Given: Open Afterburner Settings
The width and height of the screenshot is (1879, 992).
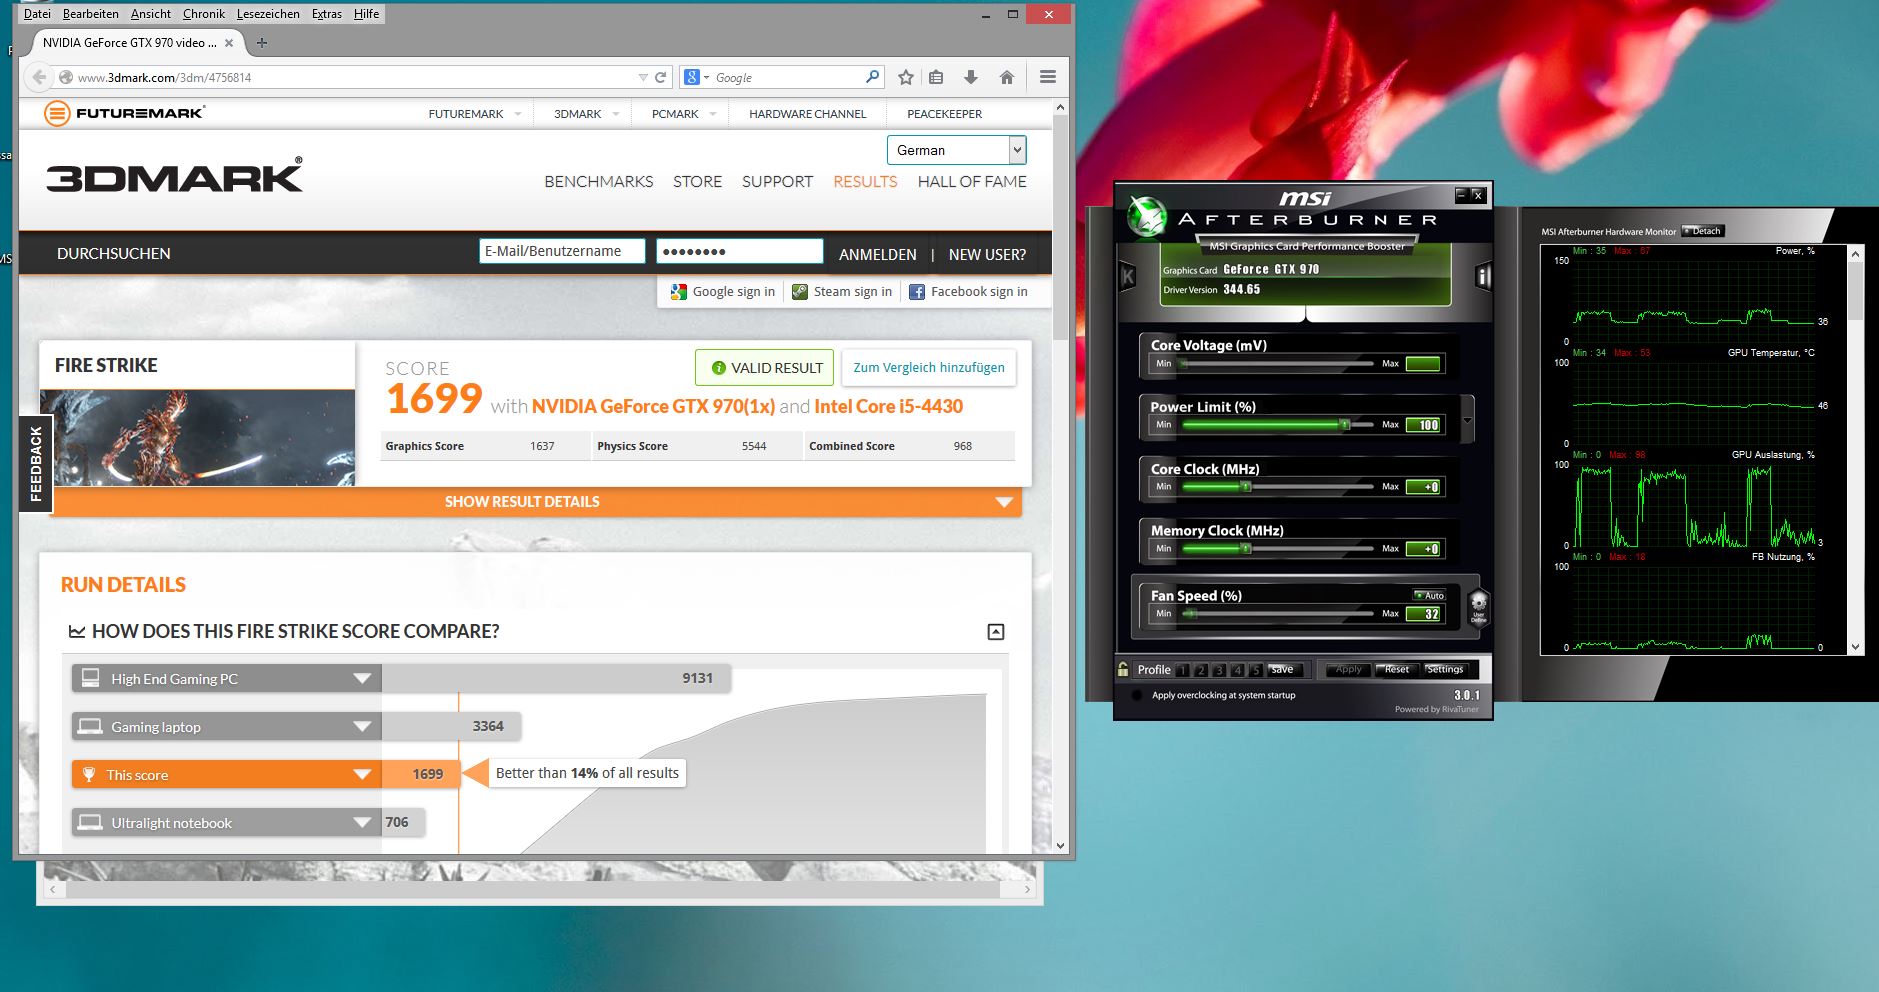Looking at the screenshot, I should tap(1444, 670).
